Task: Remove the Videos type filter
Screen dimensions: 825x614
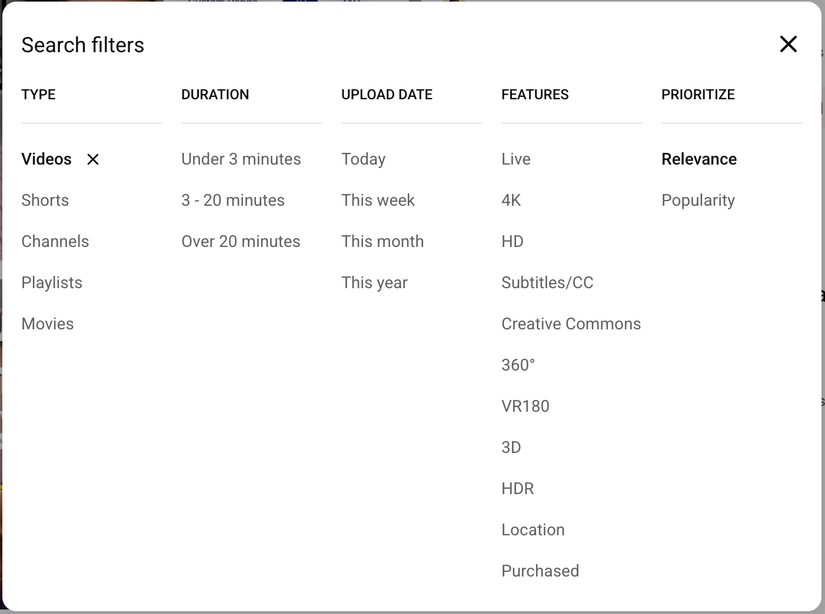Action: 93,159
